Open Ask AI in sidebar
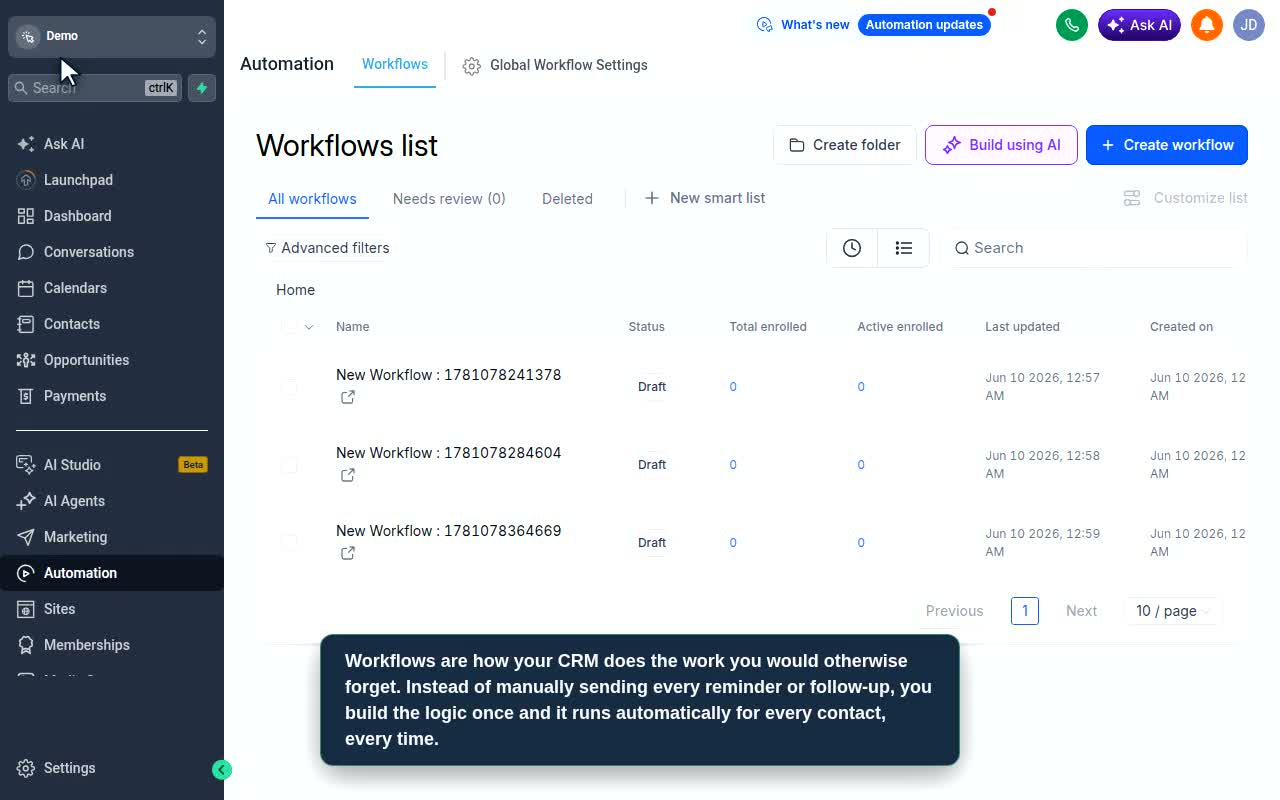Image resolution: width=1280 pixels, height=800 pixels. coord(112,144)
